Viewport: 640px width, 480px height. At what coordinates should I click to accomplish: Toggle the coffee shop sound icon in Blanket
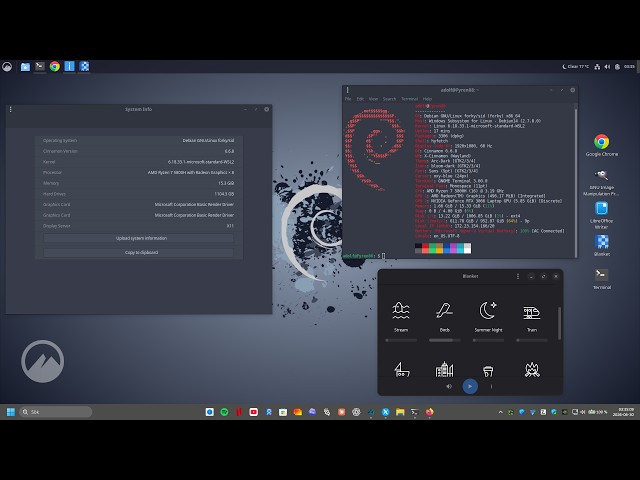point(488,371)
